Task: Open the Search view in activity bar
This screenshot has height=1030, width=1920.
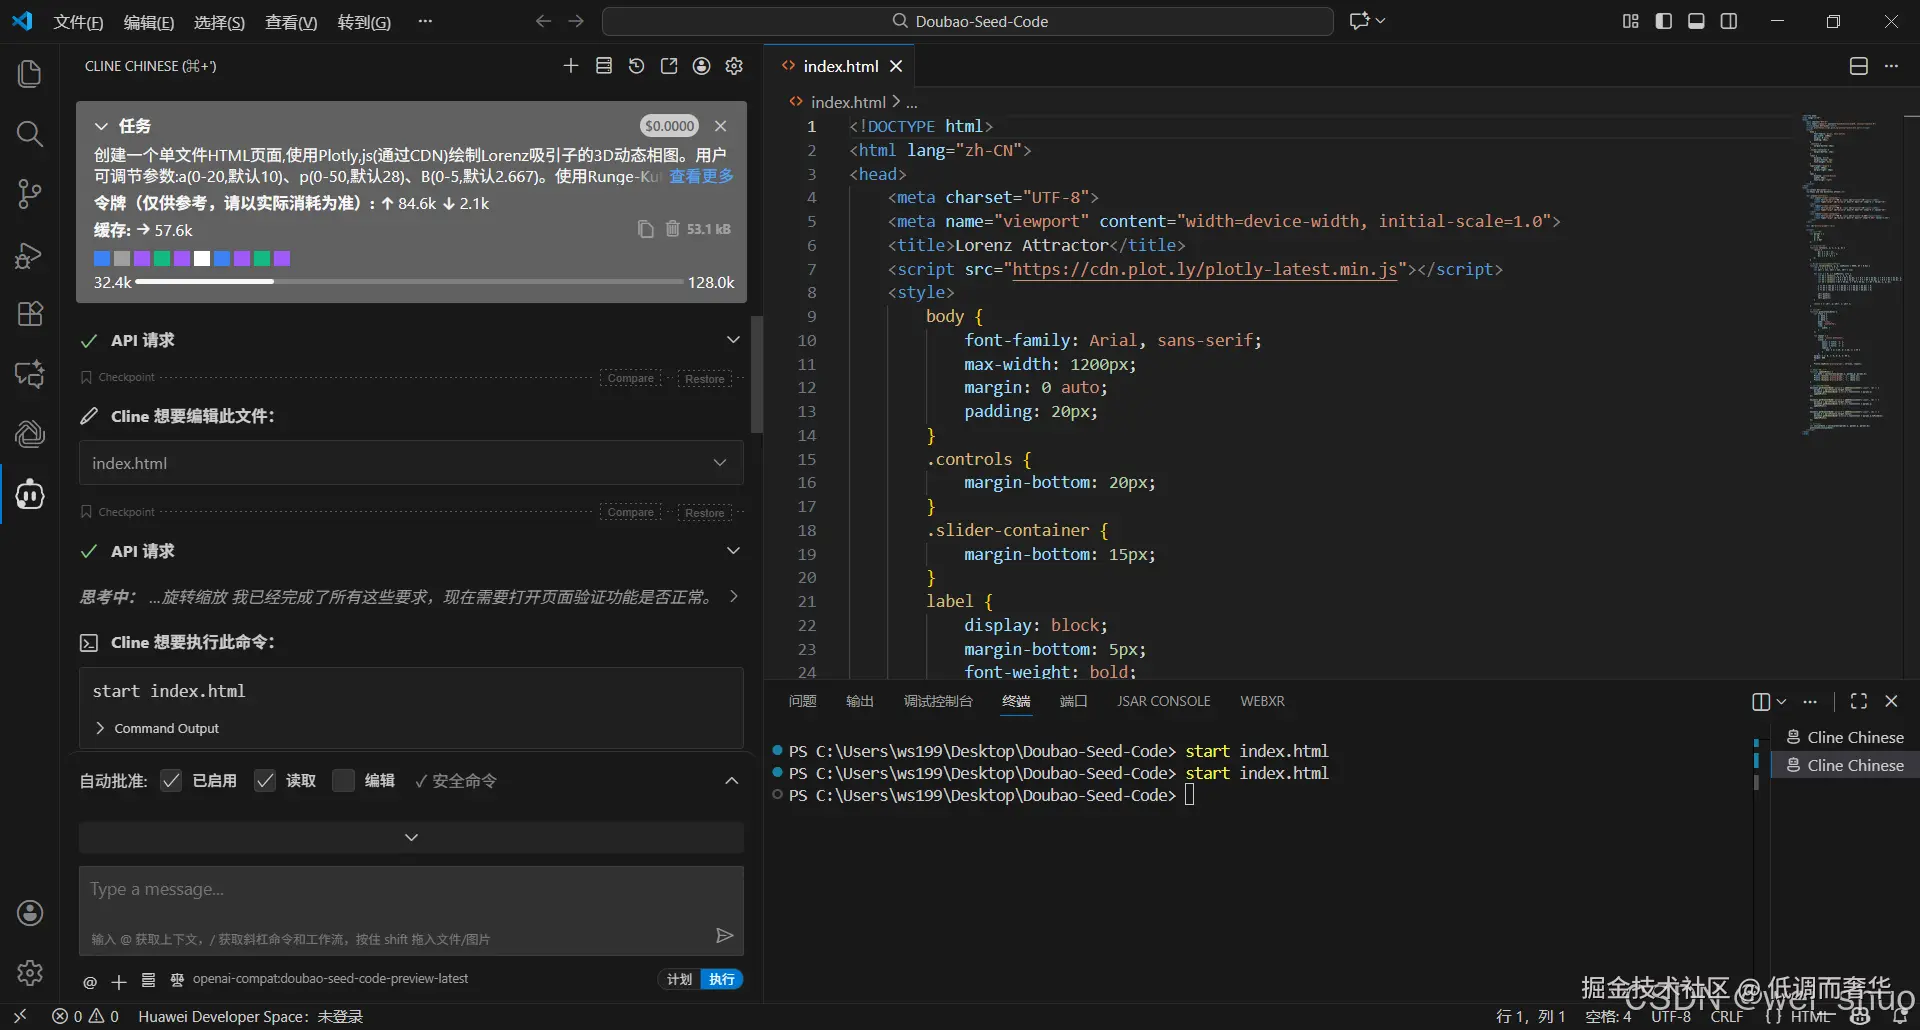Action: point(29,134)
